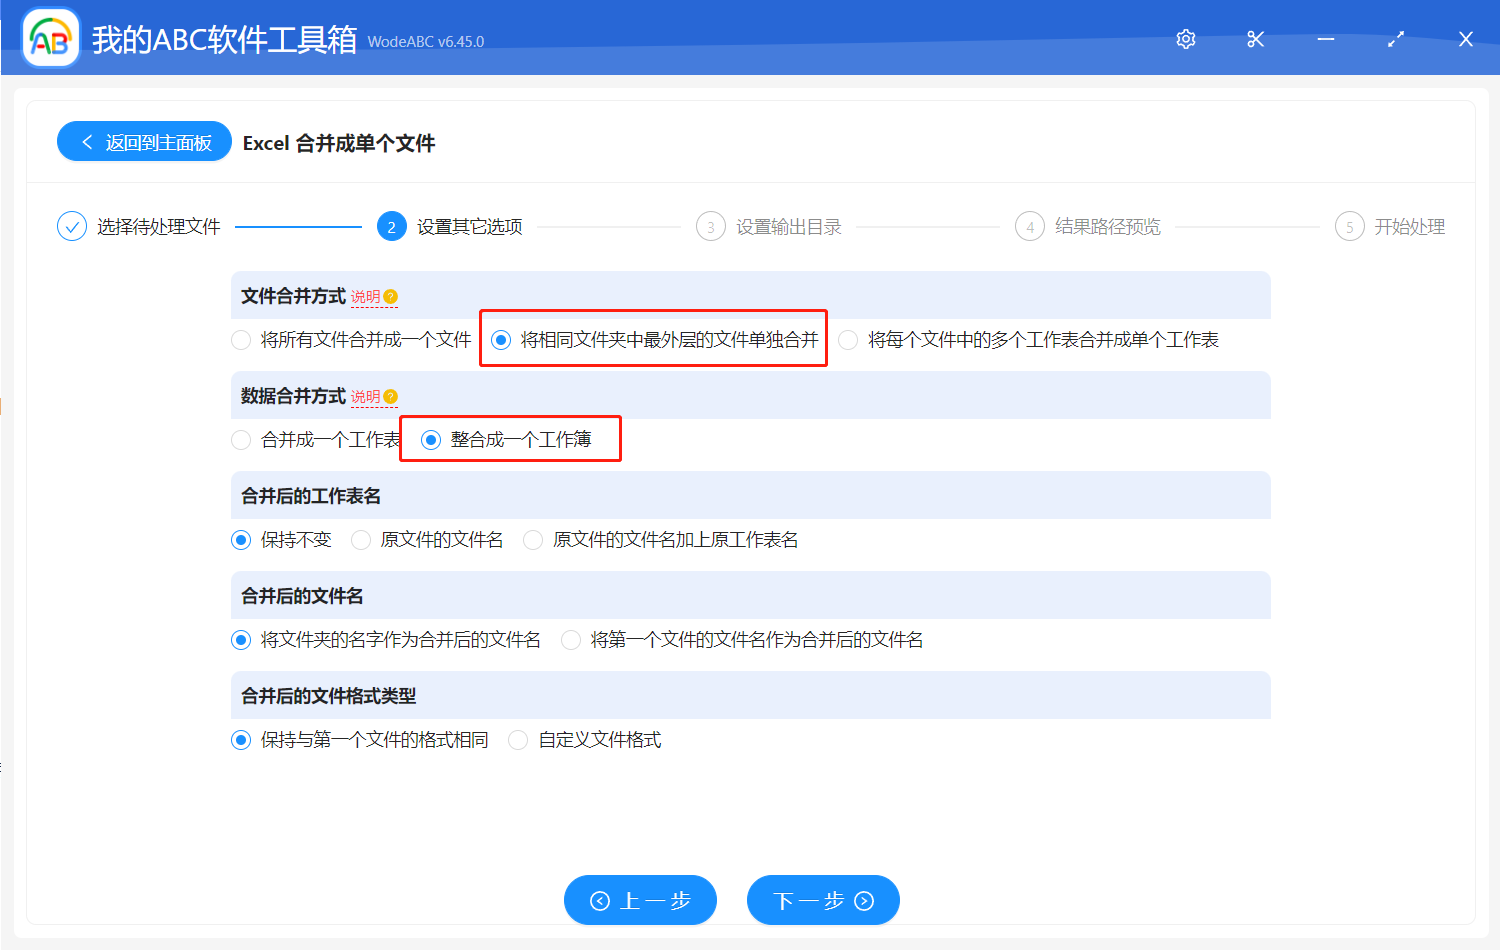The width and height of the screenshot is (1500, 950).
Task: Click the fullscreen arrow icon in the title bar
Action: coord(1395,38)
